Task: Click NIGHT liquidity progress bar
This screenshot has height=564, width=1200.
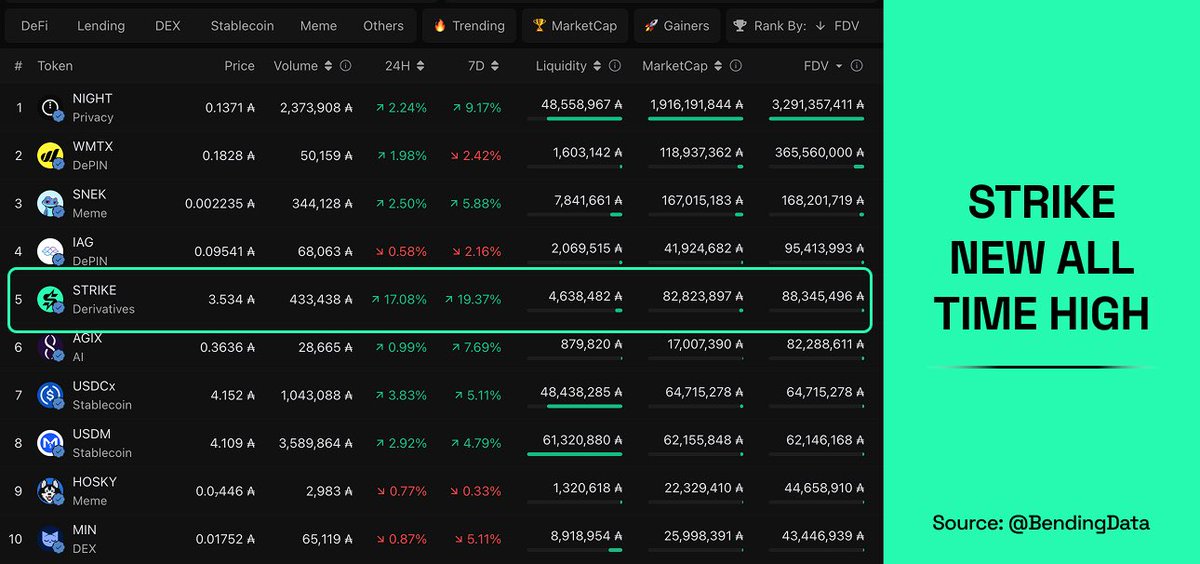Action: pyautogui.click(x=574, y=118)
